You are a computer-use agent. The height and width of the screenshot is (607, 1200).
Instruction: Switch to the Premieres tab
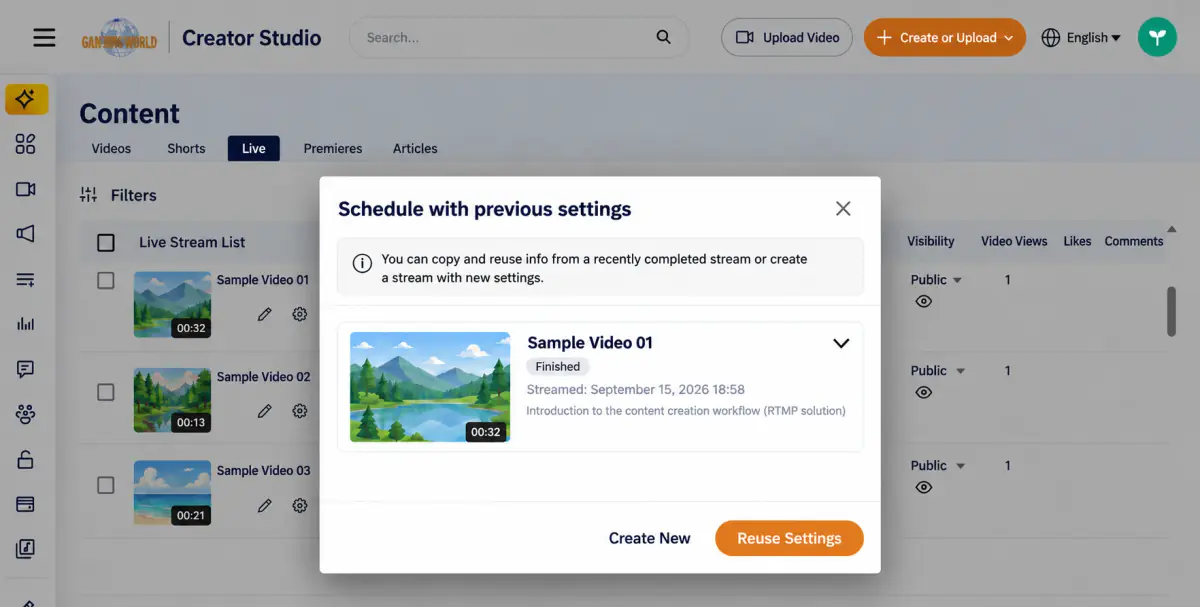(333, 148)
